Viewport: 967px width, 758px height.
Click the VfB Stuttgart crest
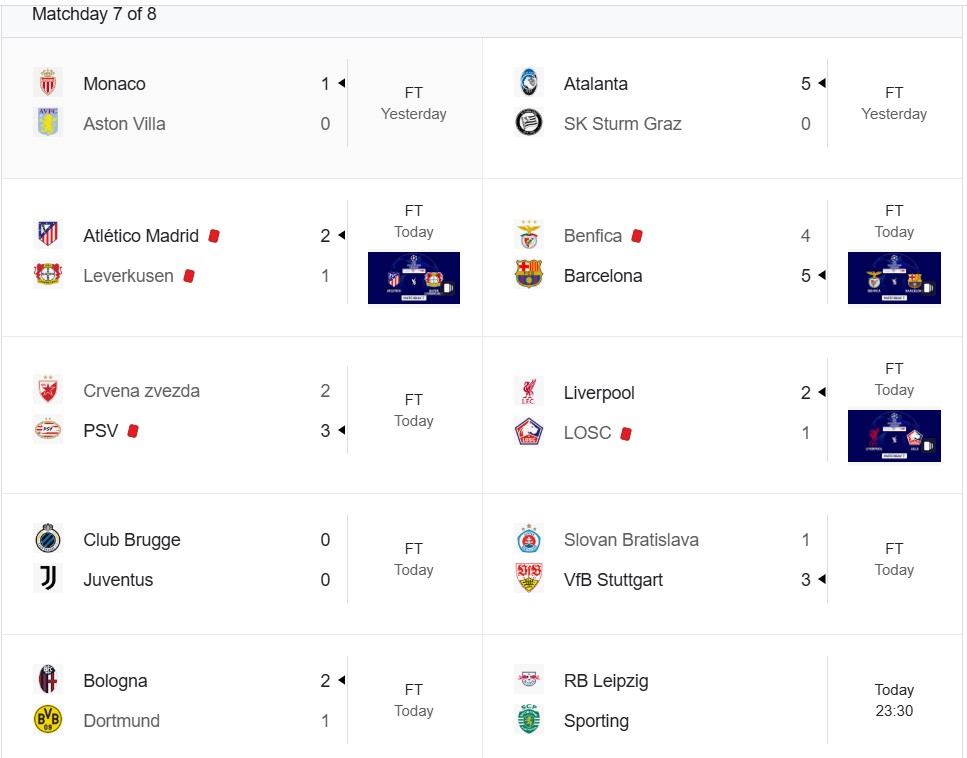coord(529,579)
